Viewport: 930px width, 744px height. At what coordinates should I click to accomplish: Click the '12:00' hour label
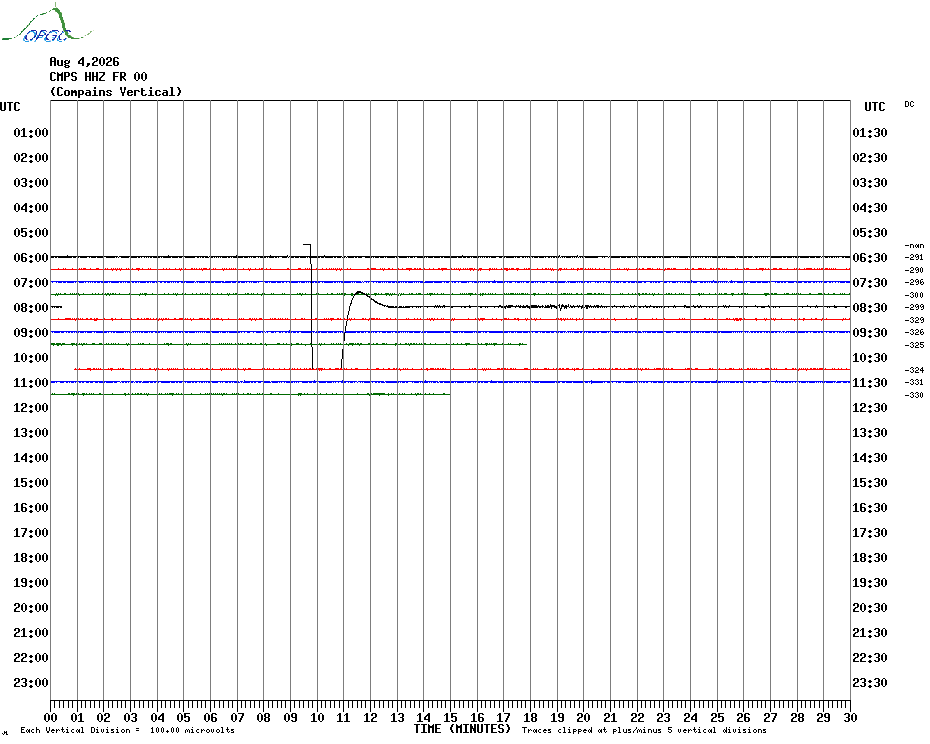(x=31, y=408)
